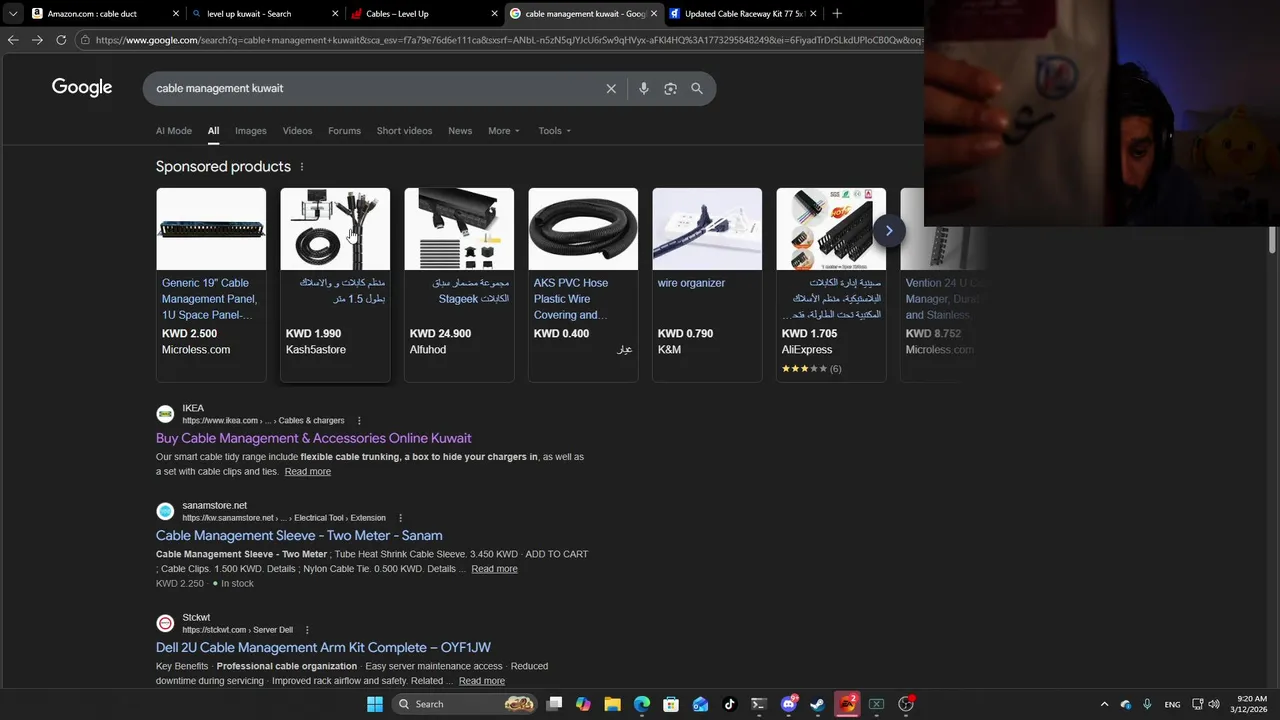Image resolution: width=1280 pixels, height=720 pixels.
Task: Open the three-dot menu beside sanamstore result
Action: [x=400, y=518]
